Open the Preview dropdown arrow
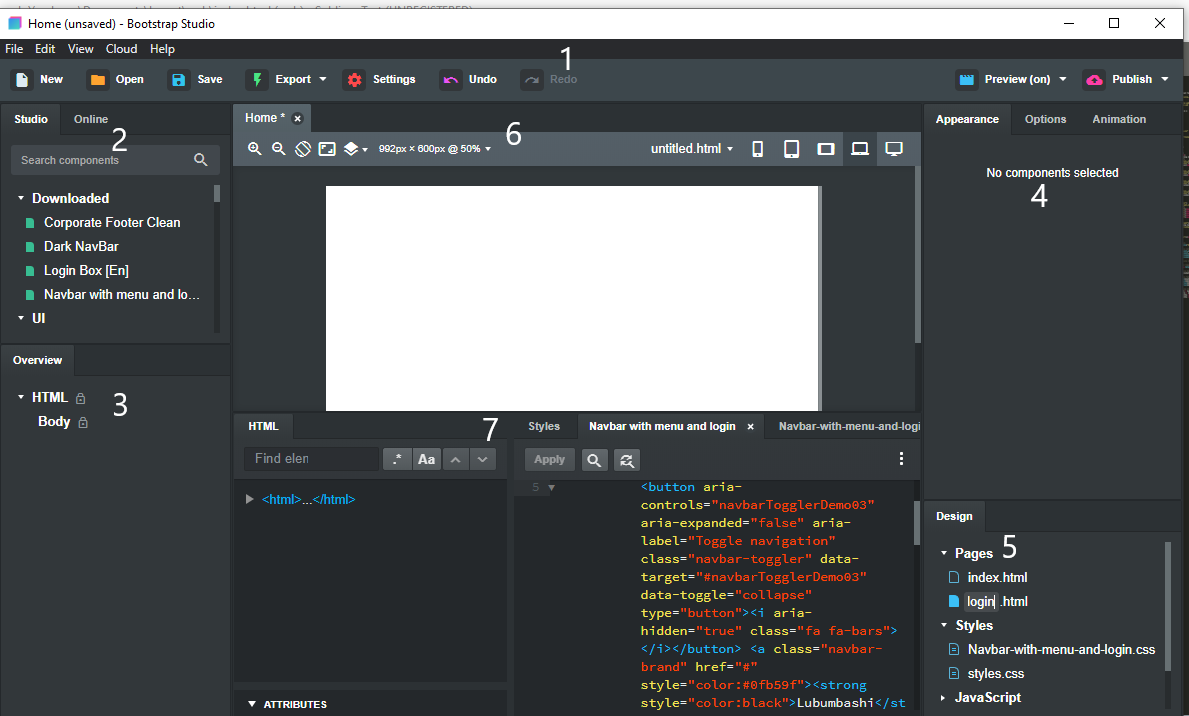1189x716 pixels. point(1063,80)
